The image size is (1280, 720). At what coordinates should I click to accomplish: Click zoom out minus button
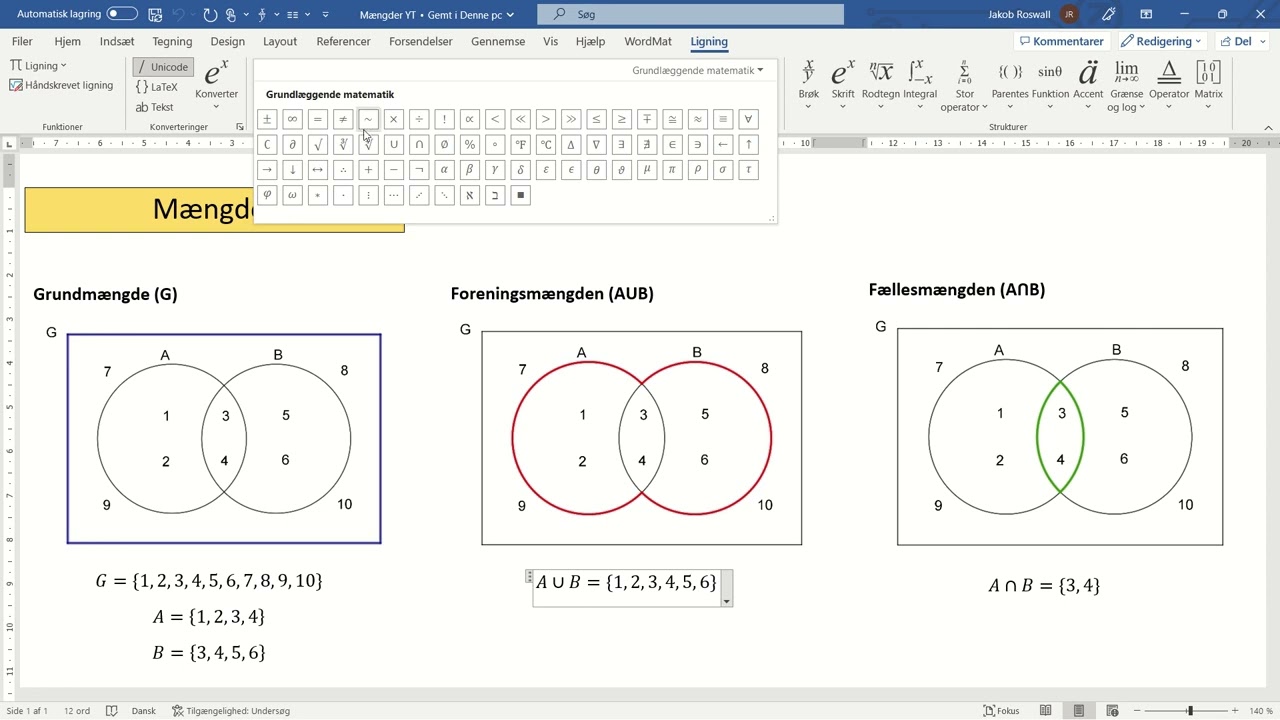click(1138, 711)
